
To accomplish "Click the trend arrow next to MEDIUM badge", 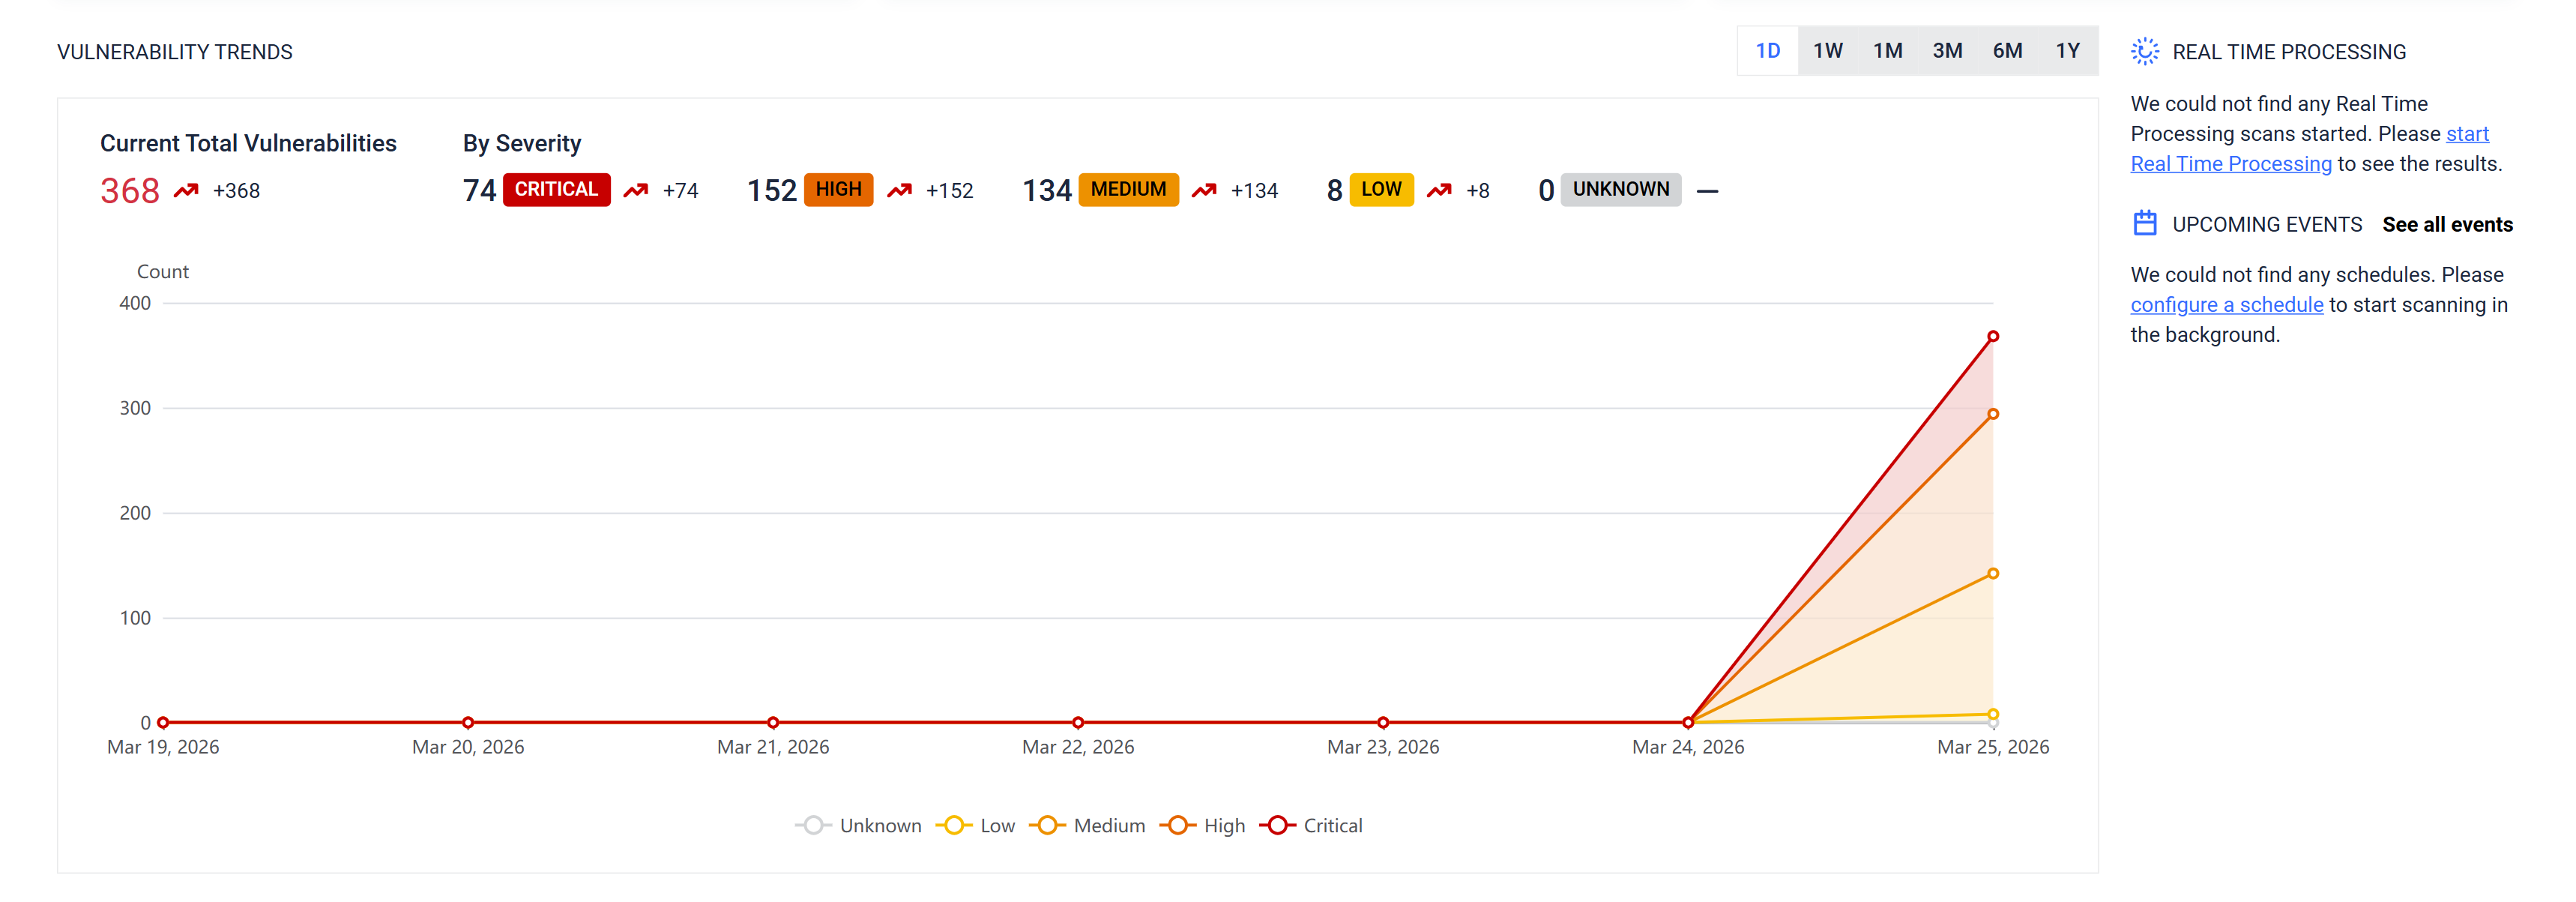I will click(1204, 190).
